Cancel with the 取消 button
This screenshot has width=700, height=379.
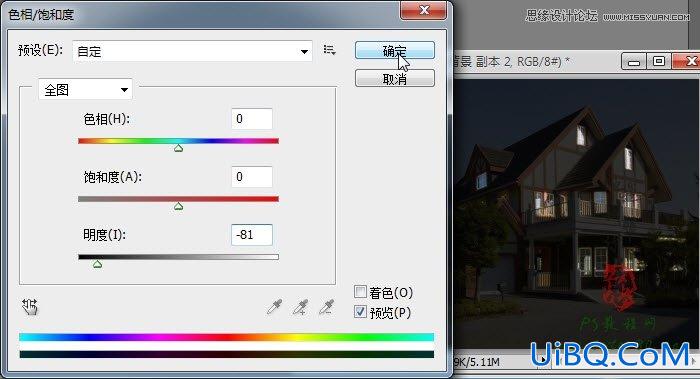point(395,79)
